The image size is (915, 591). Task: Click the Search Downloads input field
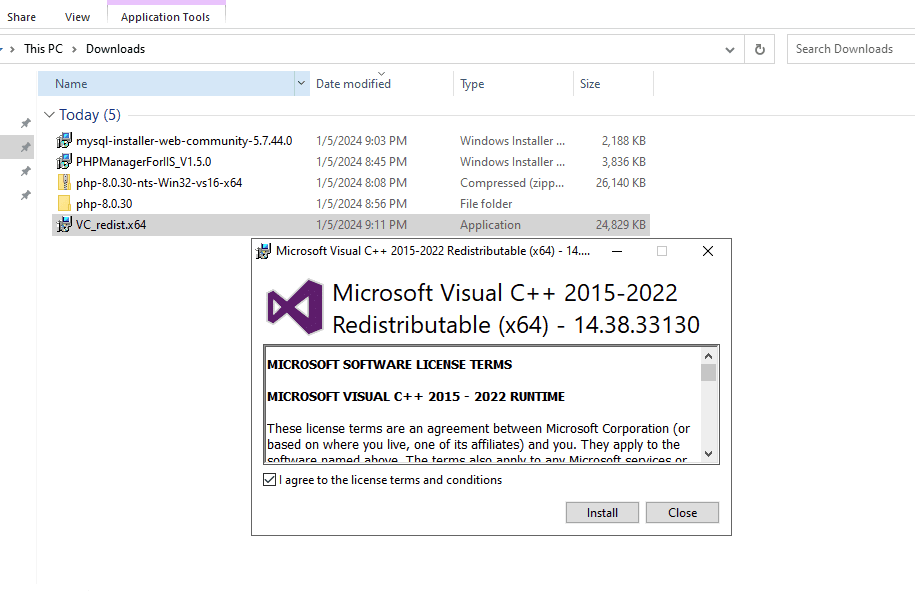[850, 49]
